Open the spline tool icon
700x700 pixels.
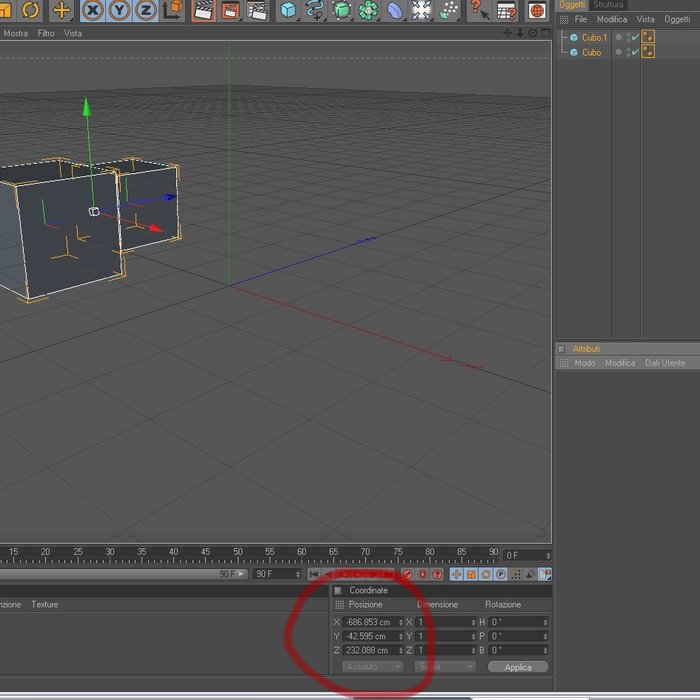click(x=315, y=10)
